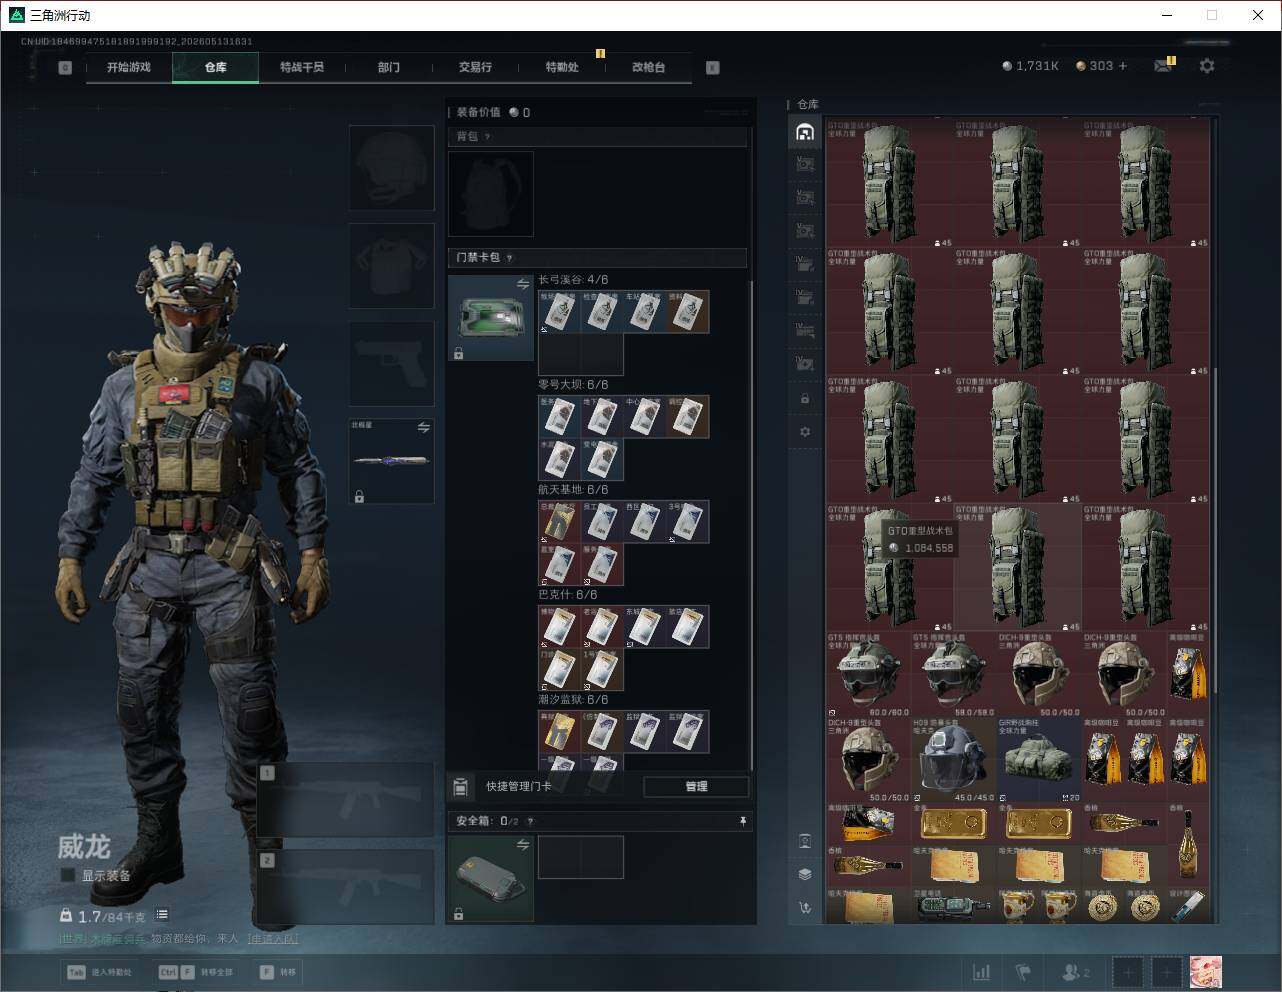Screen dimensions: 1282x992
Task: Switch to the 仓库 tab
Action: [216, 67]
